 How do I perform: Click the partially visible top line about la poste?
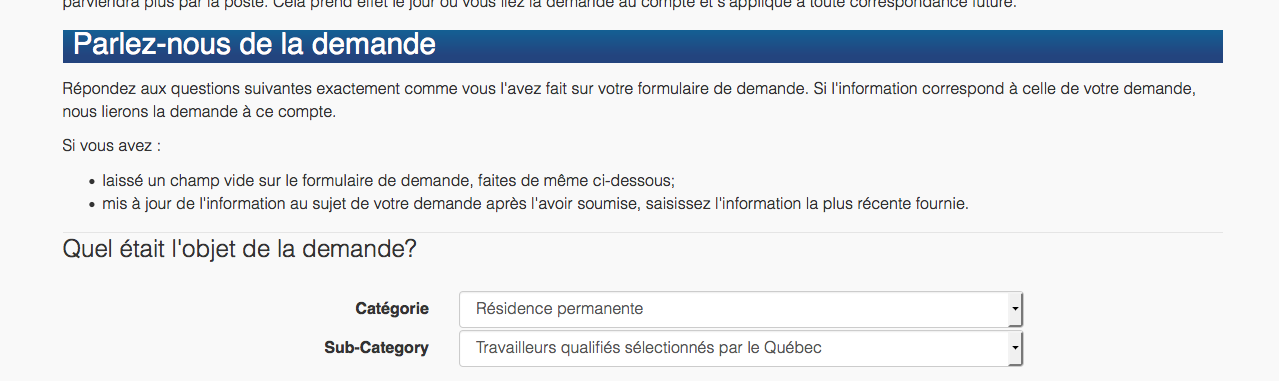(539, 4)
